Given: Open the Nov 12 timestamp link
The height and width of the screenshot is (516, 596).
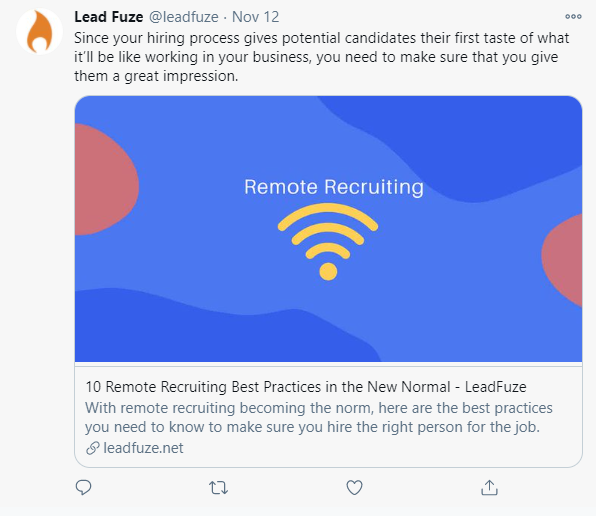Looking at the screenshot, I should click(255, 17).
